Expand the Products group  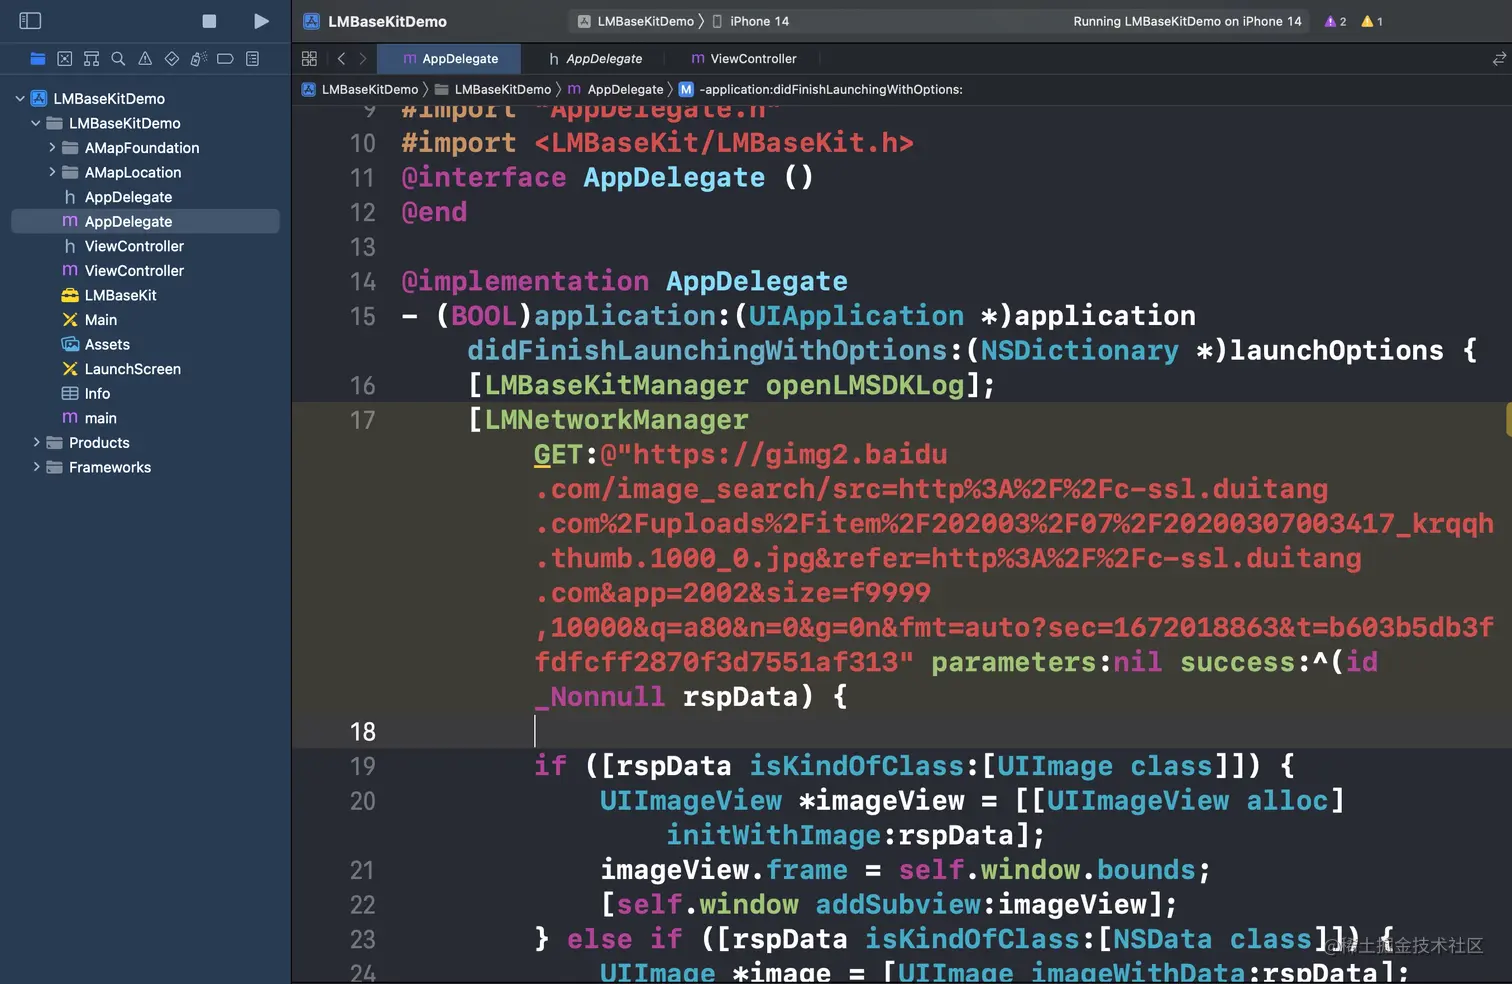(36, 442)
